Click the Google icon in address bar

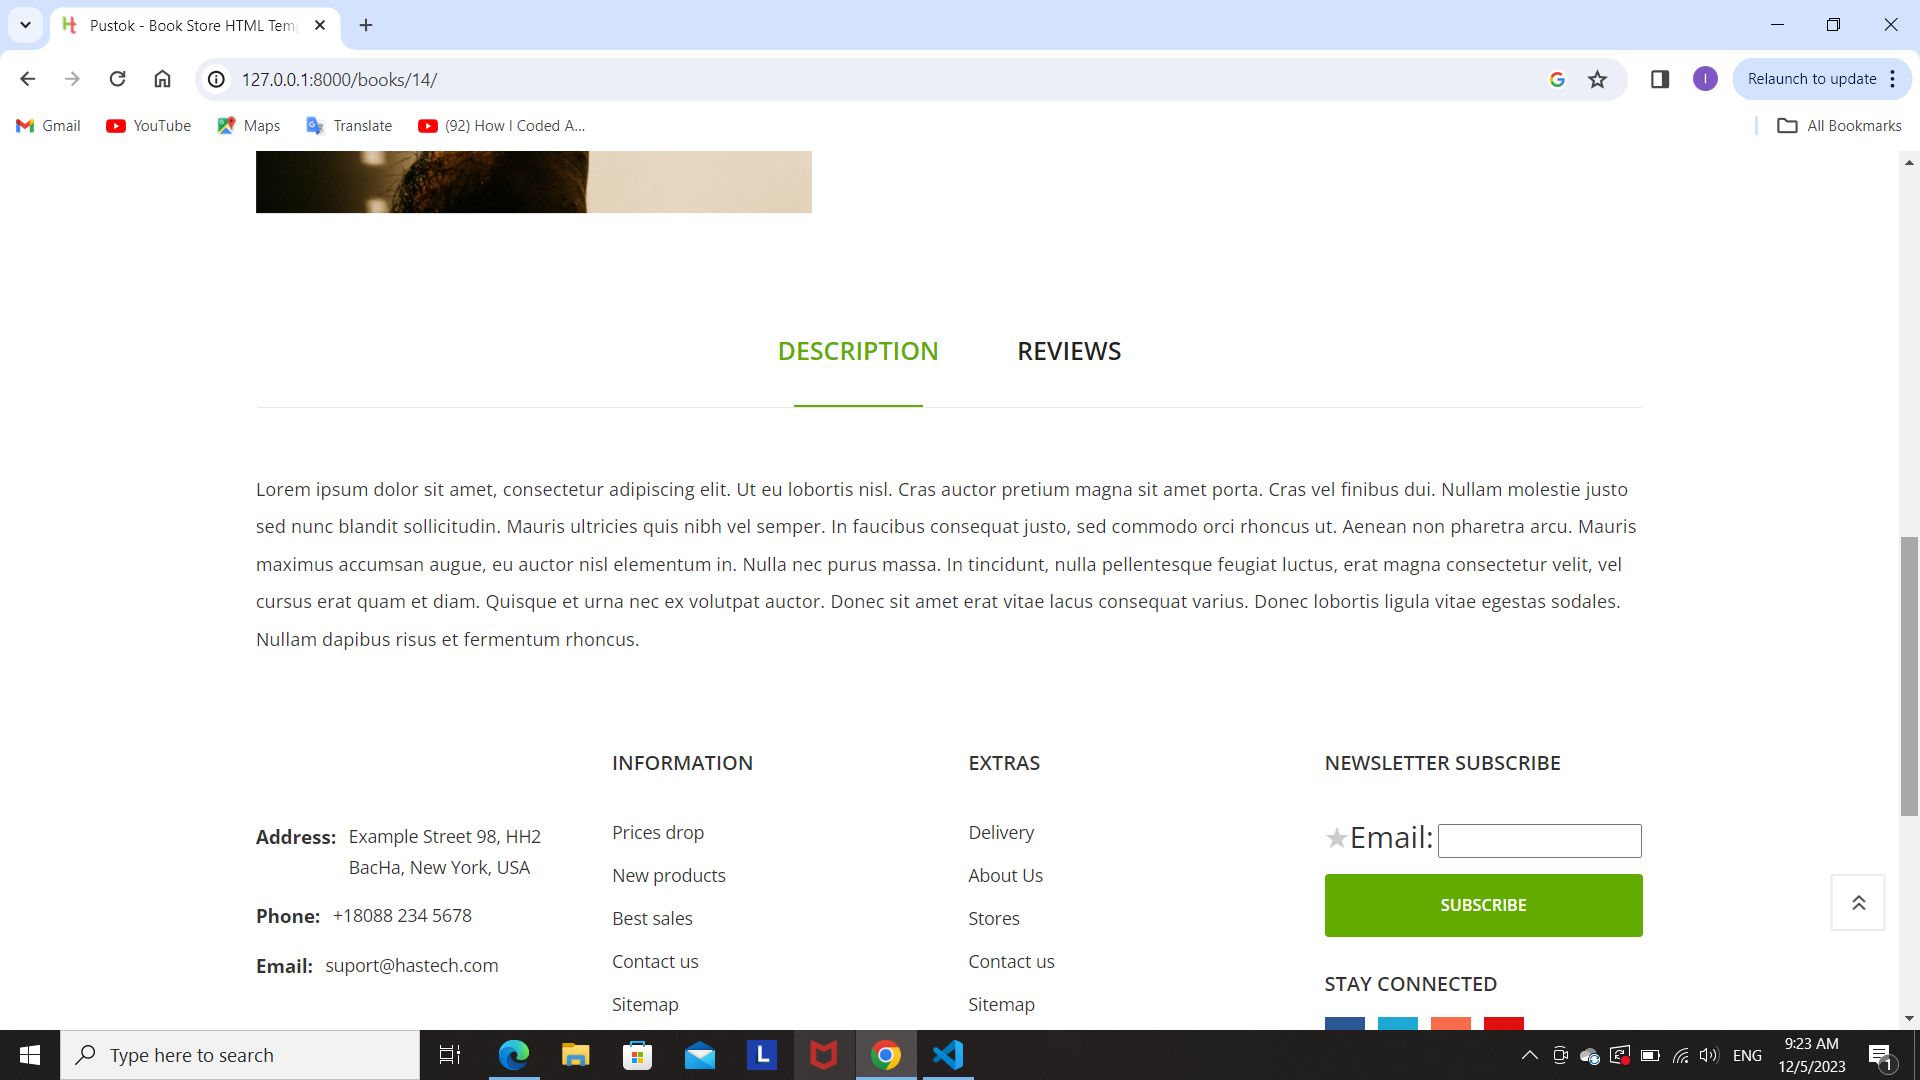coord(1557,79)
